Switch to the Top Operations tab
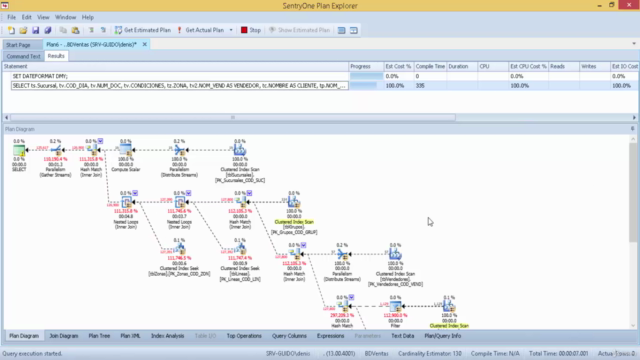Screen dimensions: 640x360 [x=244, y=336]
